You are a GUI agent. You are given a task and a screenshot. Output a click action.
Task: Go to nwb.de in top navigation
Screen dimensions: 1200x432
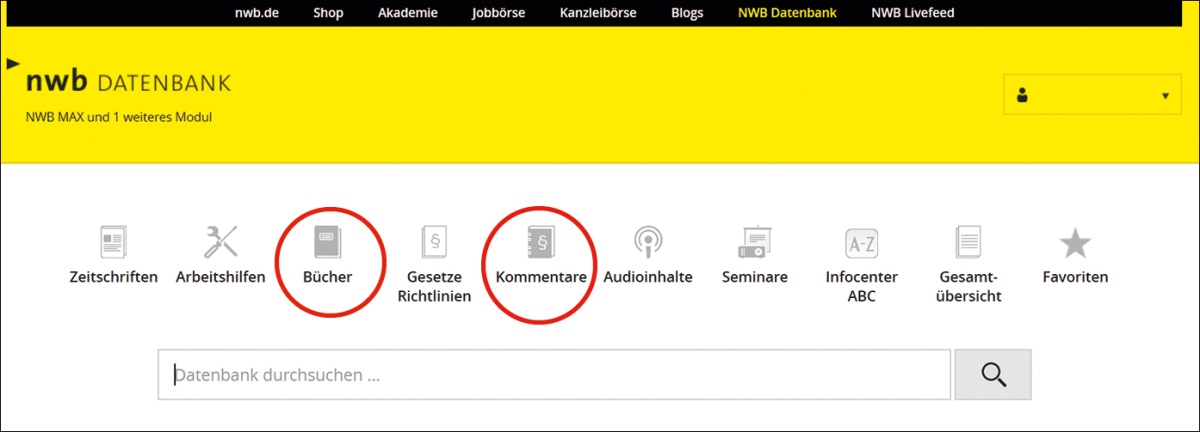[257, 13]
